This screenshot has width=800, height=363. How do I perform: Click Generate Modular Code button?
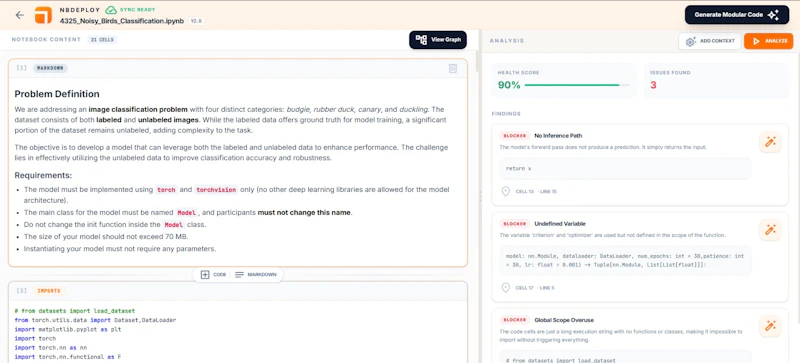click(x=736, y=15)
